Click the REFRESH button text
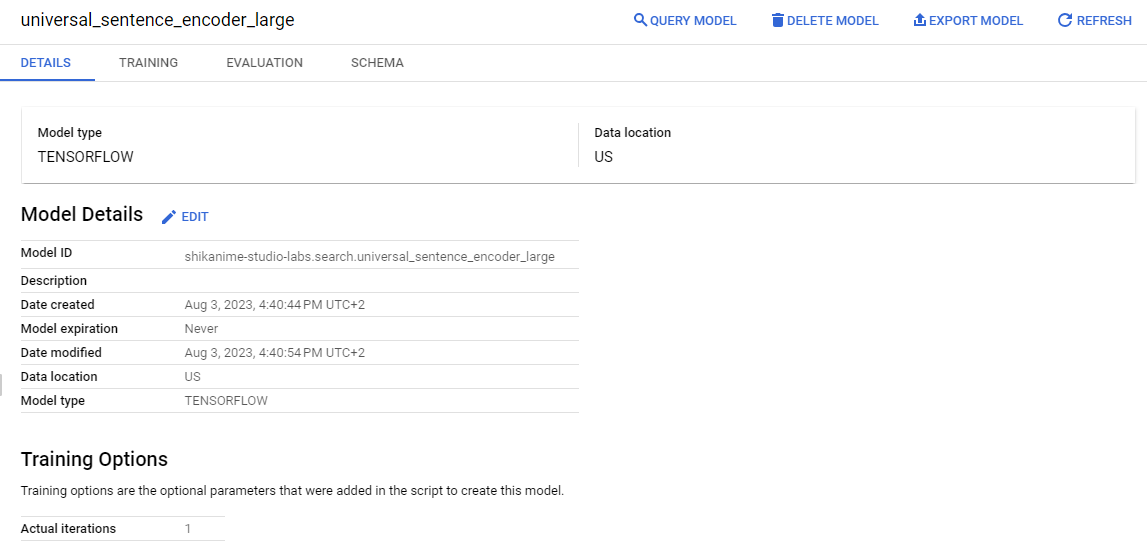1147x558 pixels. (1104, 21)
